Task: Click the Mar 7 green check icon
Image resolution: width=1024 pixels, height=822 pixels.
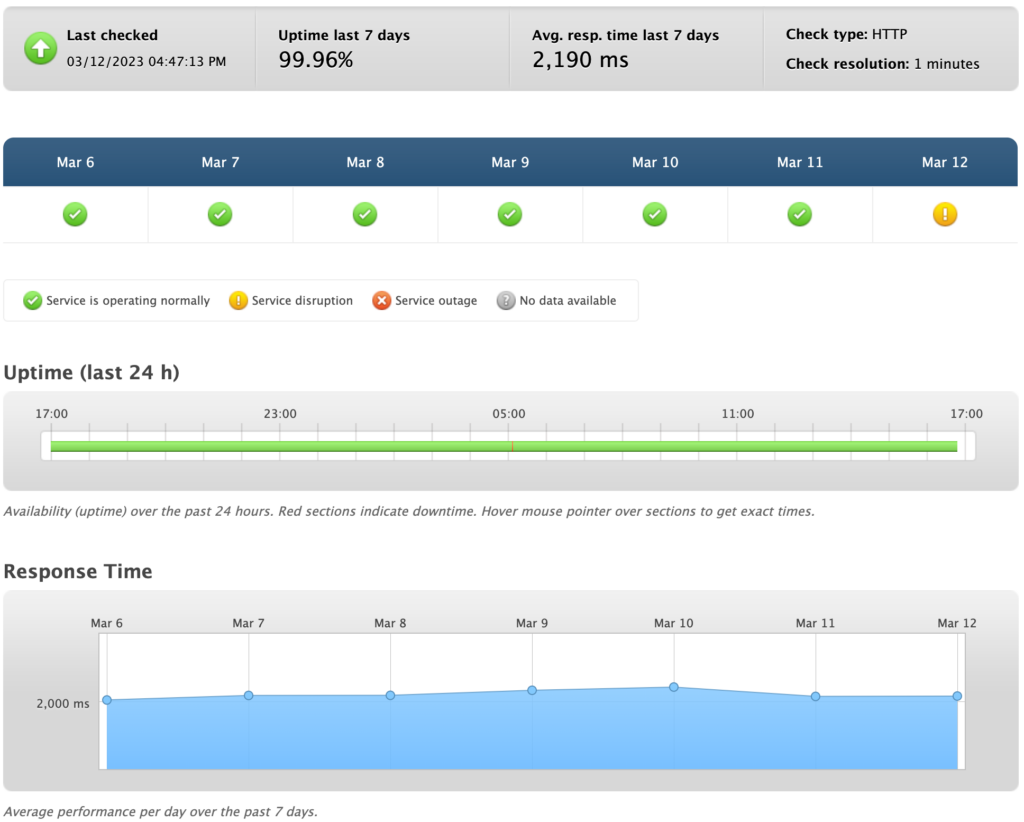Action: pos(220,214)
